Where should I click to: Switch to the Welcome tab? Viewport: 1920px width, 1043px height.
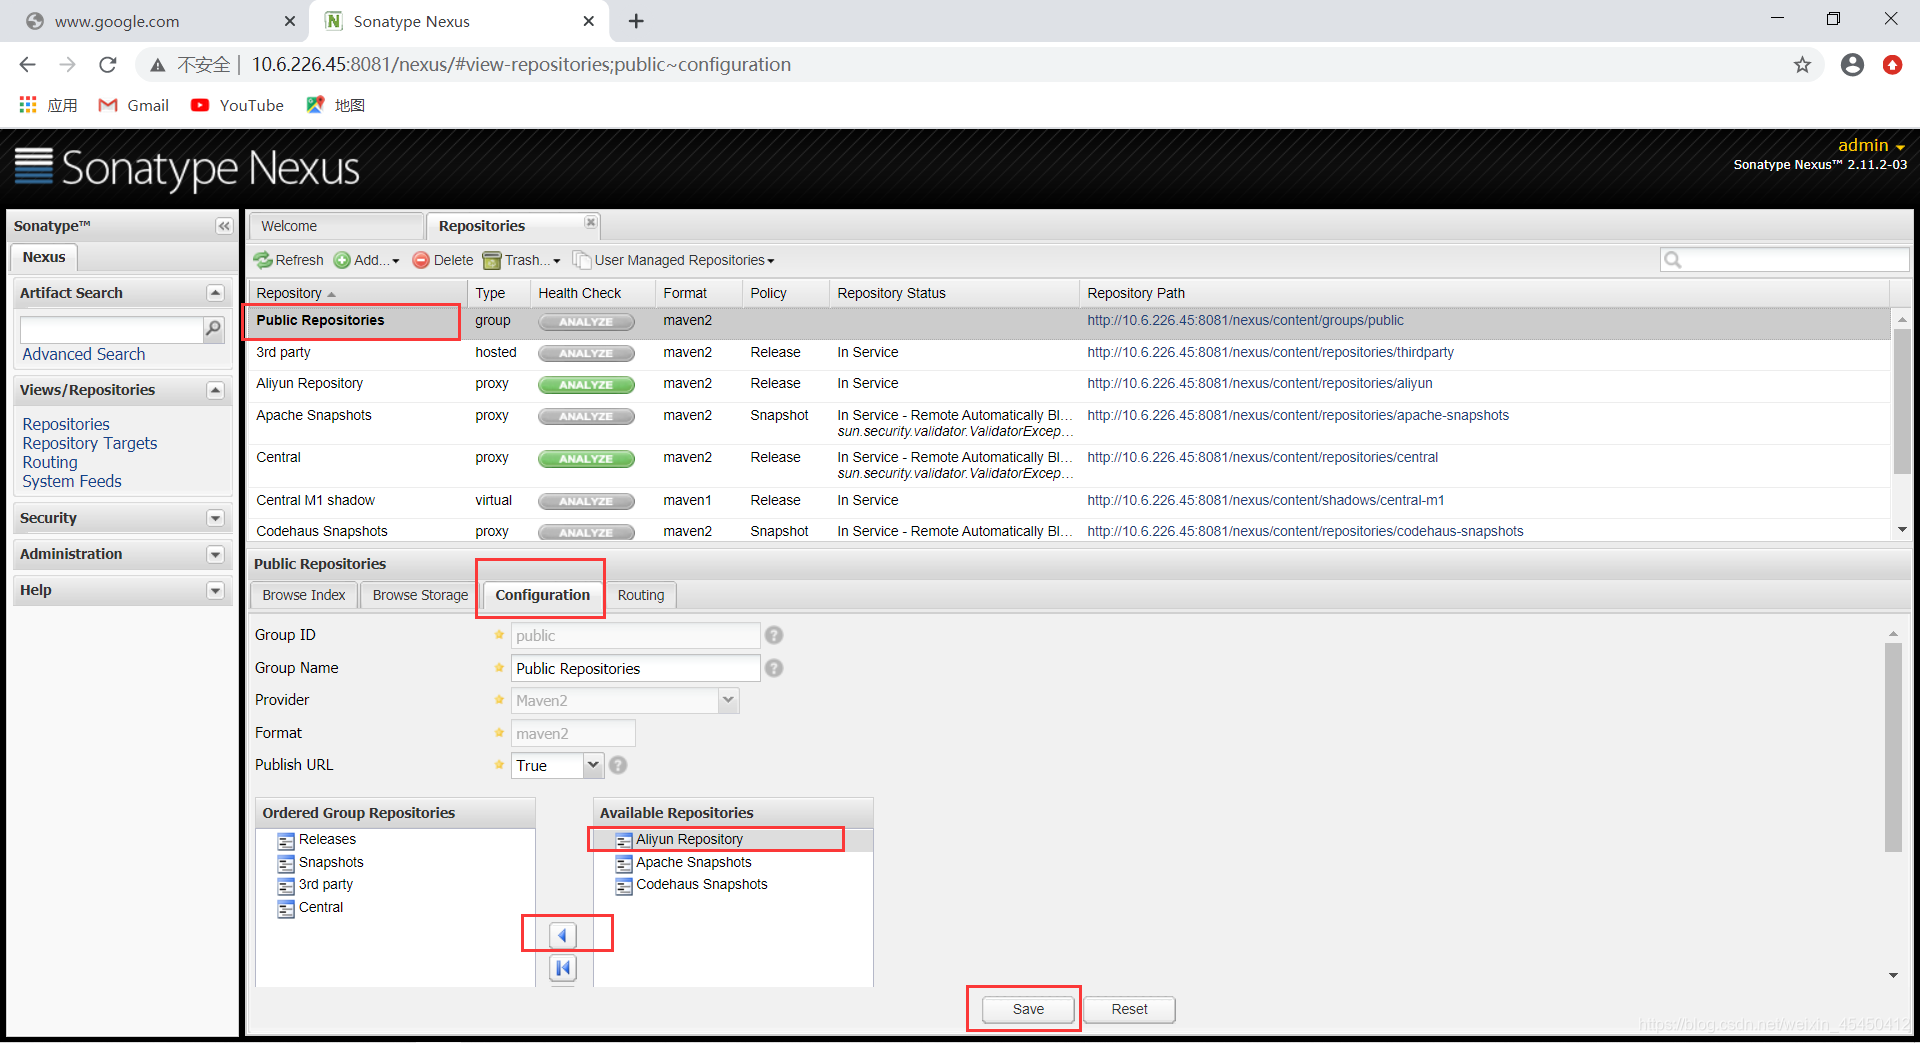(x=336, y=226)
